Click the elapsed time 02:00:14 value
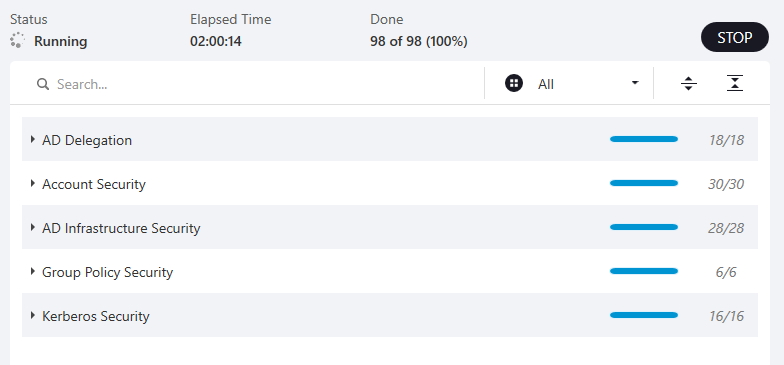784x365 pixels. [x=216, y=42]
